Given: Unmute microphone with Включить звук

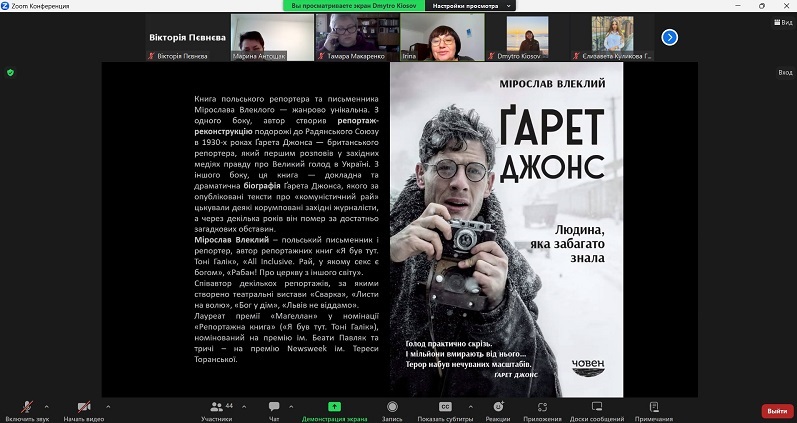Looking at the screenshot, I should pyautogui.click(x=27, y=411).
